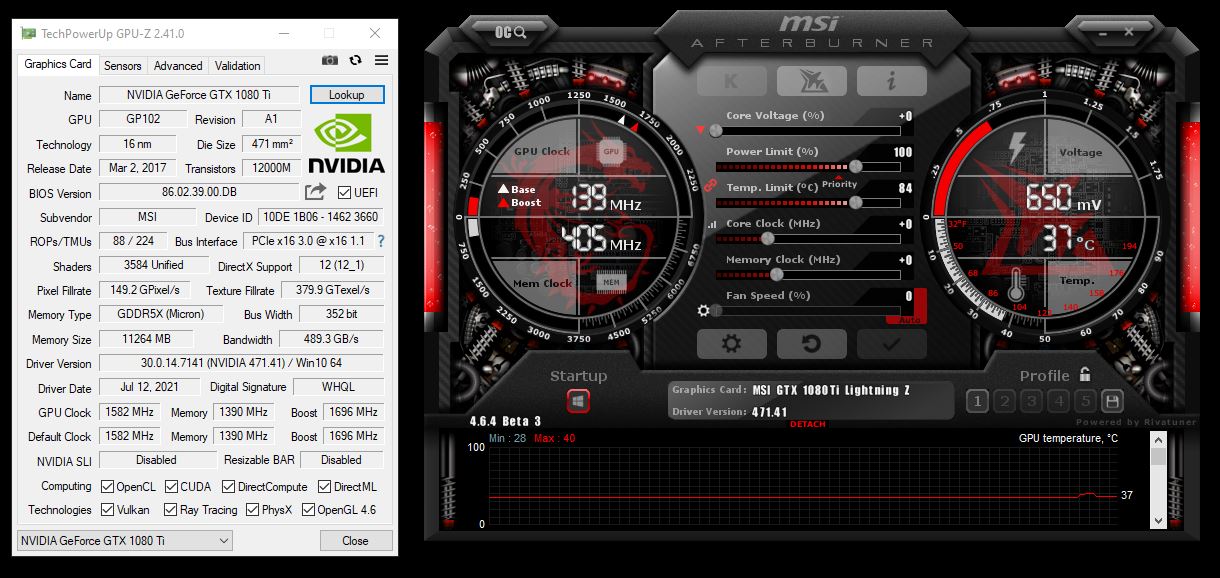Viewport: 1220px width, 578px height.
Task: Refresh GPU-Z with the circular arrows icon
Action: pos(355,60)
